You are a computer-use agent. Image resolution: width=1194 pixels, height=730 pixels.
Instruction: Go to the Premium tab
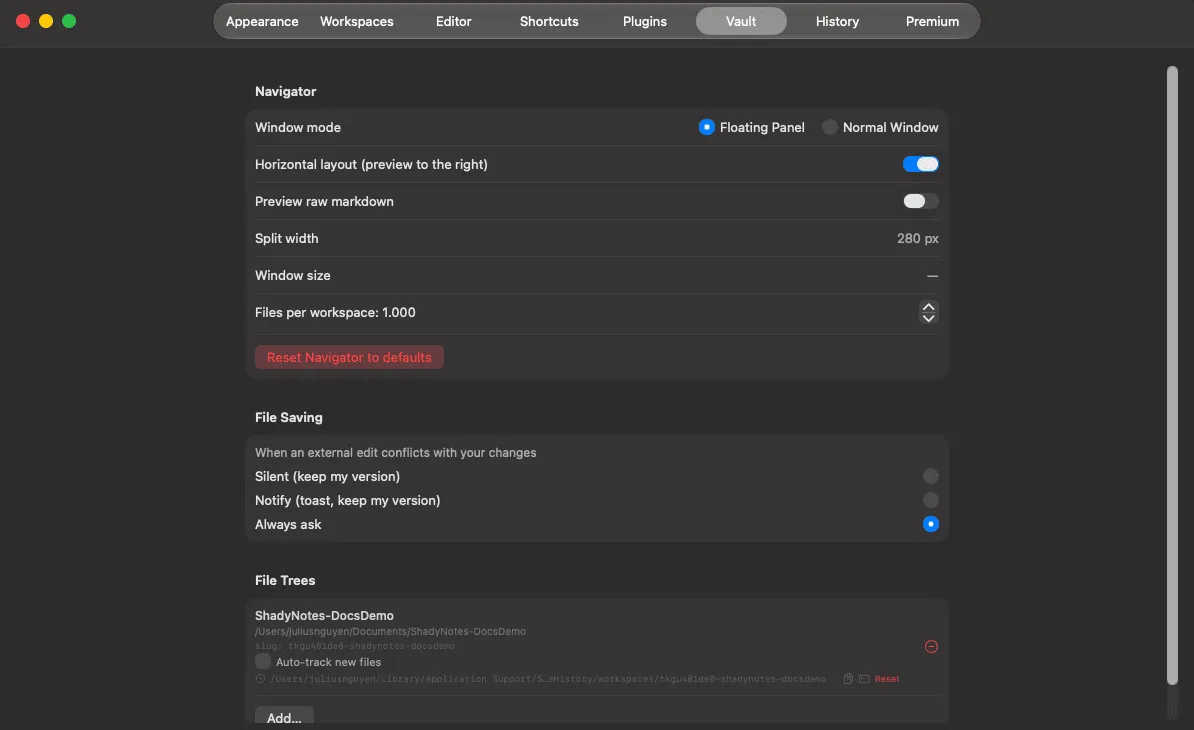click(932, 21)
